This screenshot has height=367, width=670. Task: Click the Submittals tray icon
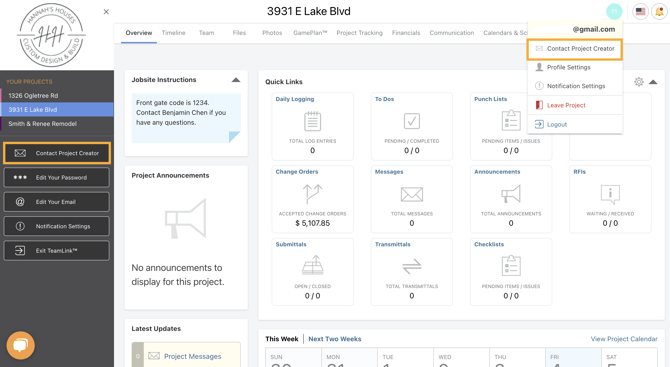click(312, 265)
